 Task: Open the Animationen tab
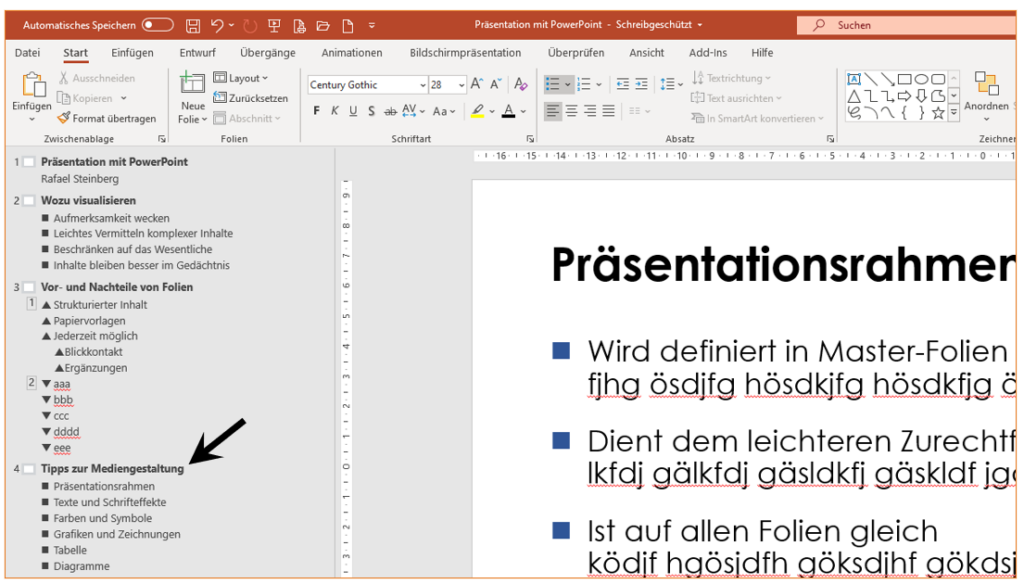pyautogui.click(x=352, y=53)
